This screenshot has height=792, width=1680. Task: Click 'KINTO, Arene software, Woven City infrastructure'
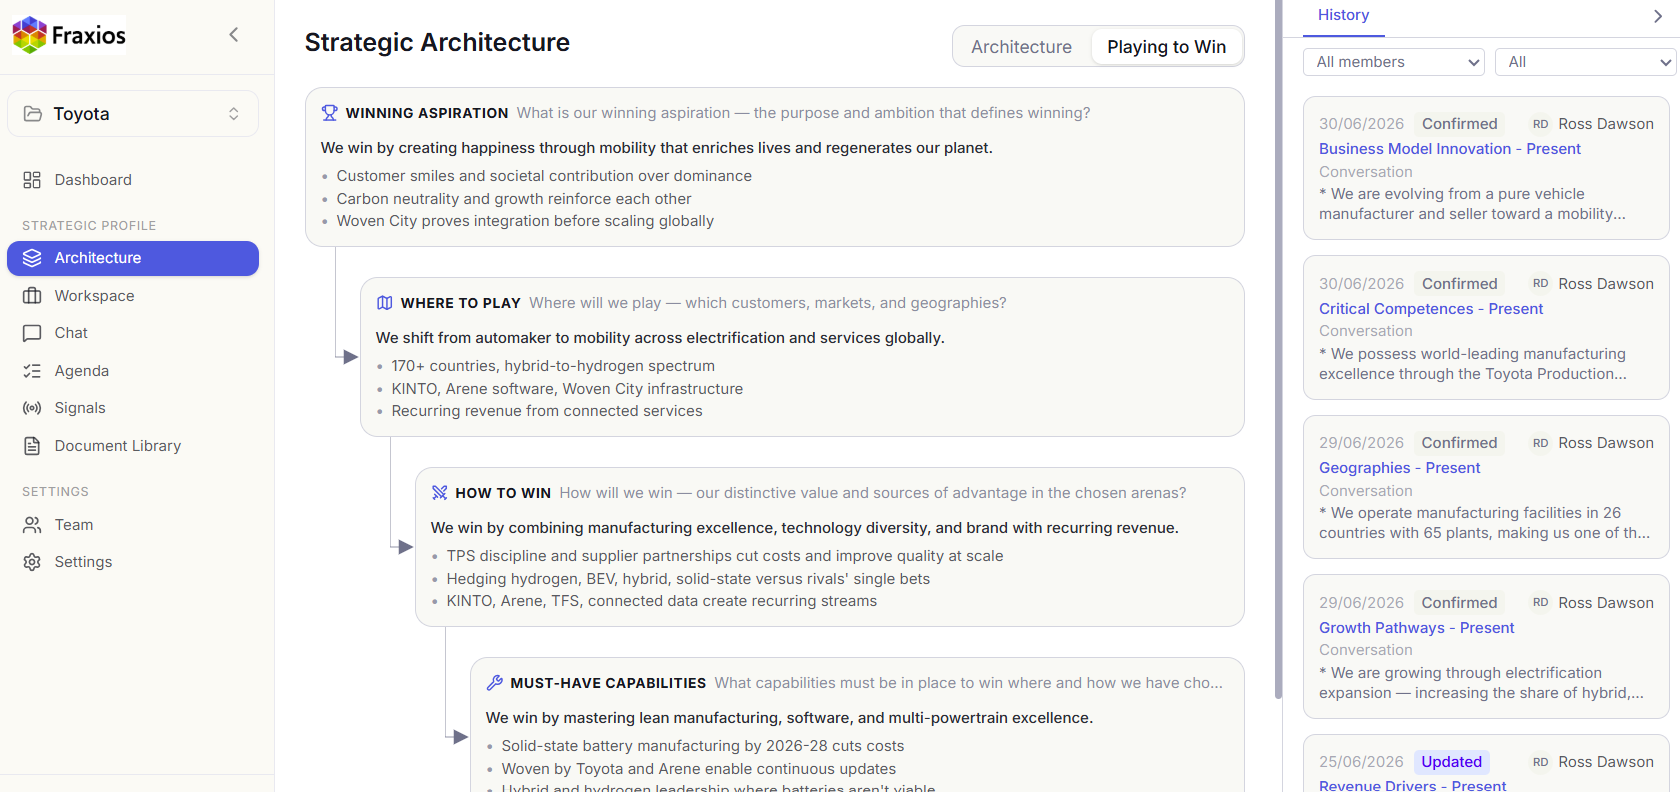coord(567,389)
